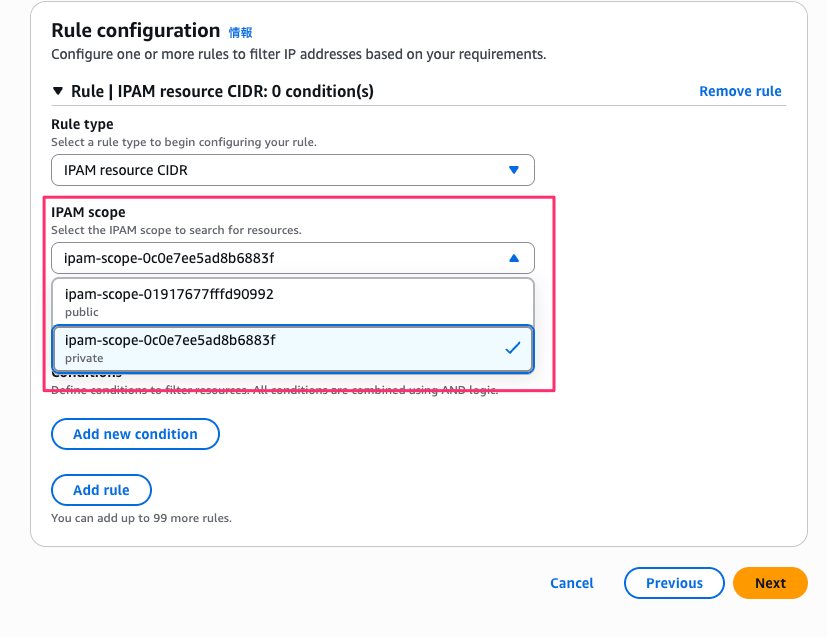Collapse the Rule section triangle
This screenshot has height=637, width=827.
tap(58, 91)
